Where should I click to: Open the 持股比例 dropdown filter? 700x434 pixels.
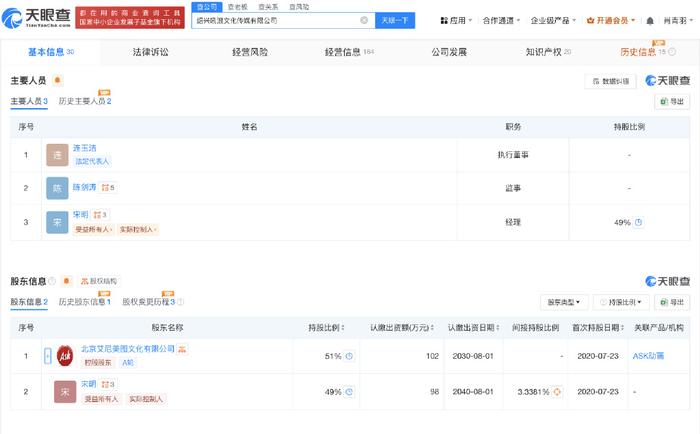pyautogui.click(x=620, y=301)
